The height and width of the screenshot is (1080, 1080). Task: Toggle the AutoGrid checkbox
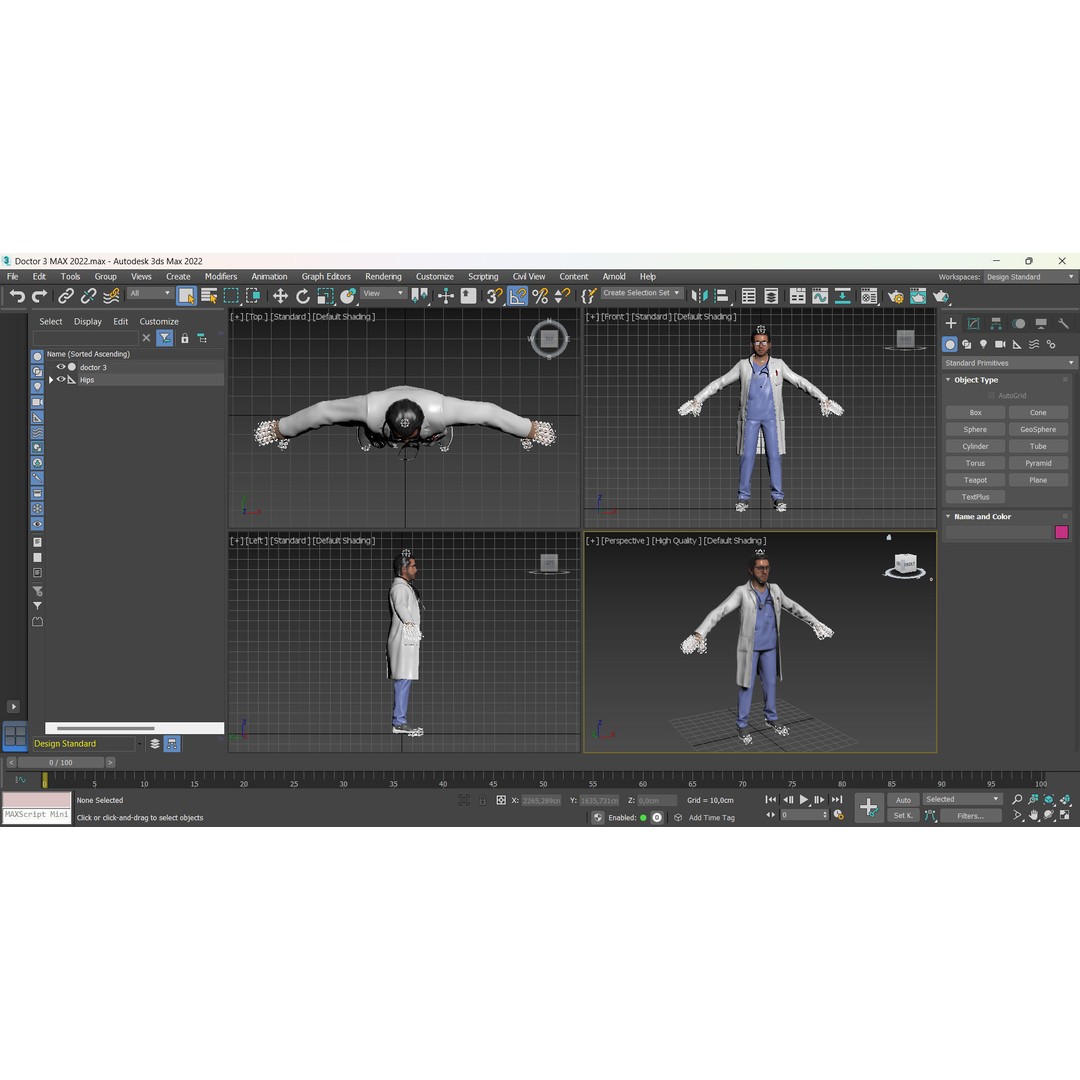[x=991, y=395]
